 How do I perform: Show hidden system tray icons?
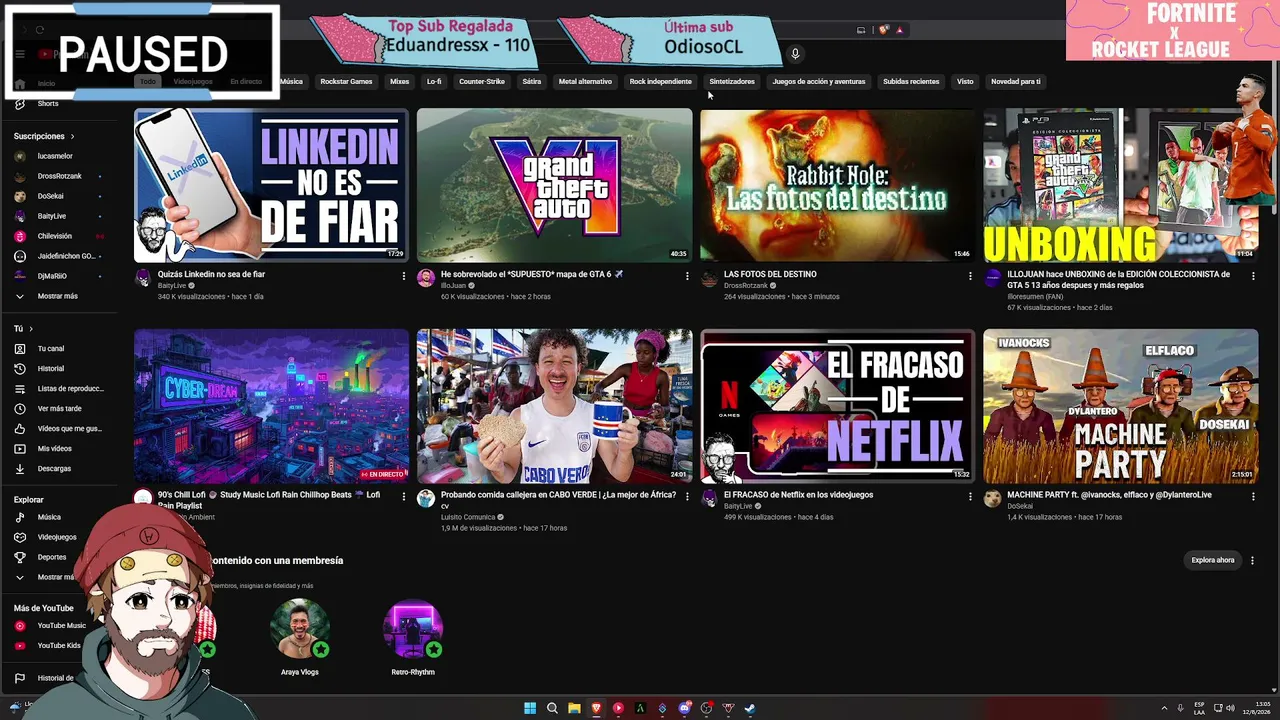[1164, 709]
